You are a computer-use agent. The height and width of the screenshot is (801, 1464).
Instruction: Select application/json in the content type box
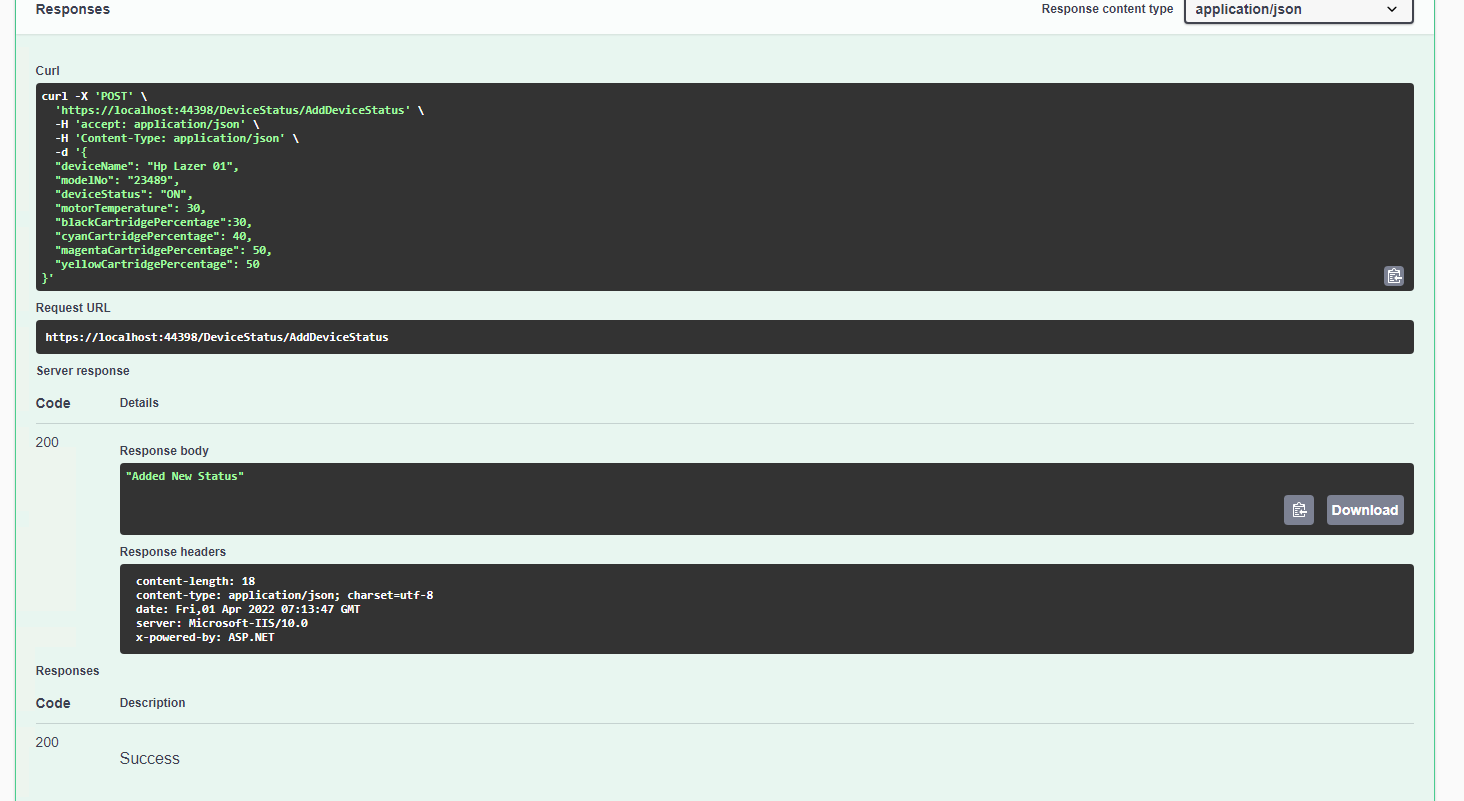[x=1297, y=10]
